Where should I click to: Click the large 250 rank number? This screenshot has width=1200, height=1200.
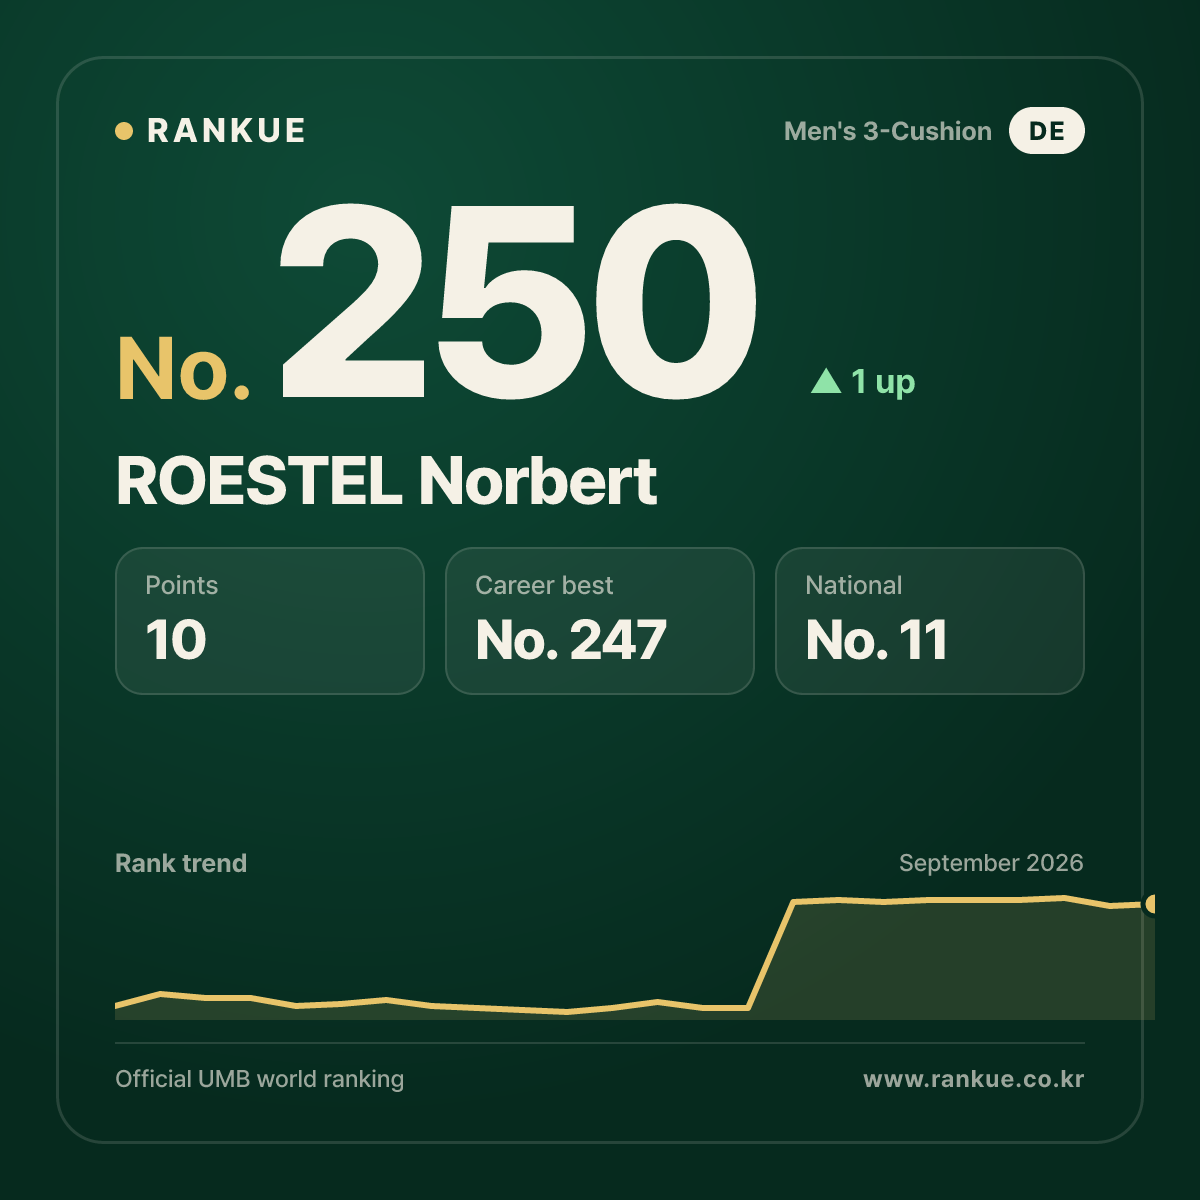(x=517, y=300)
